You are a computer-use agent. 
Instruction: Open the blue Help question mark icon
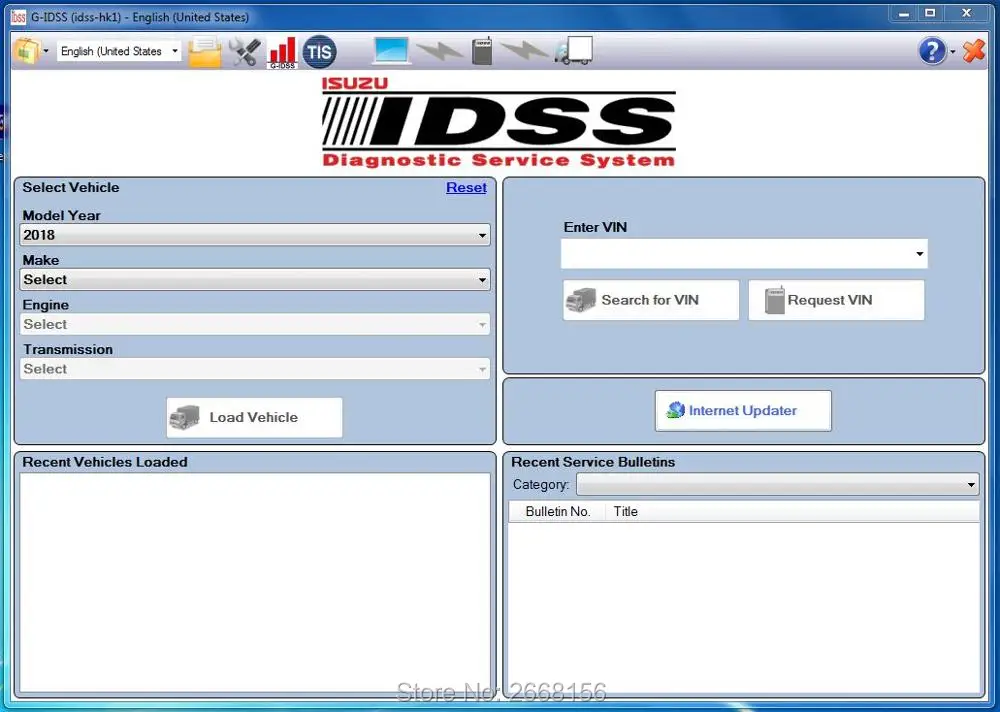(932, 51)
